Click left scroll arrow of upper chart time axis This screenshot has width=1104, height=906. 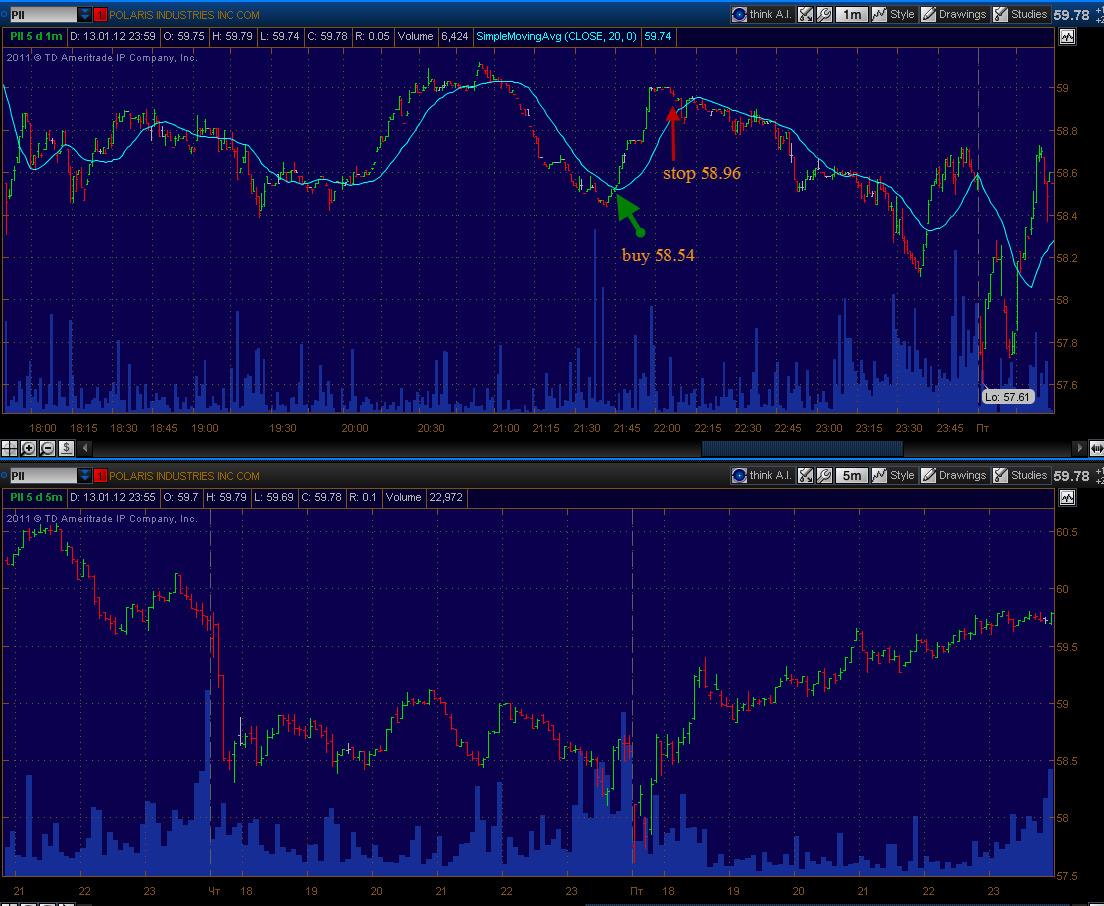pos(85,448)
